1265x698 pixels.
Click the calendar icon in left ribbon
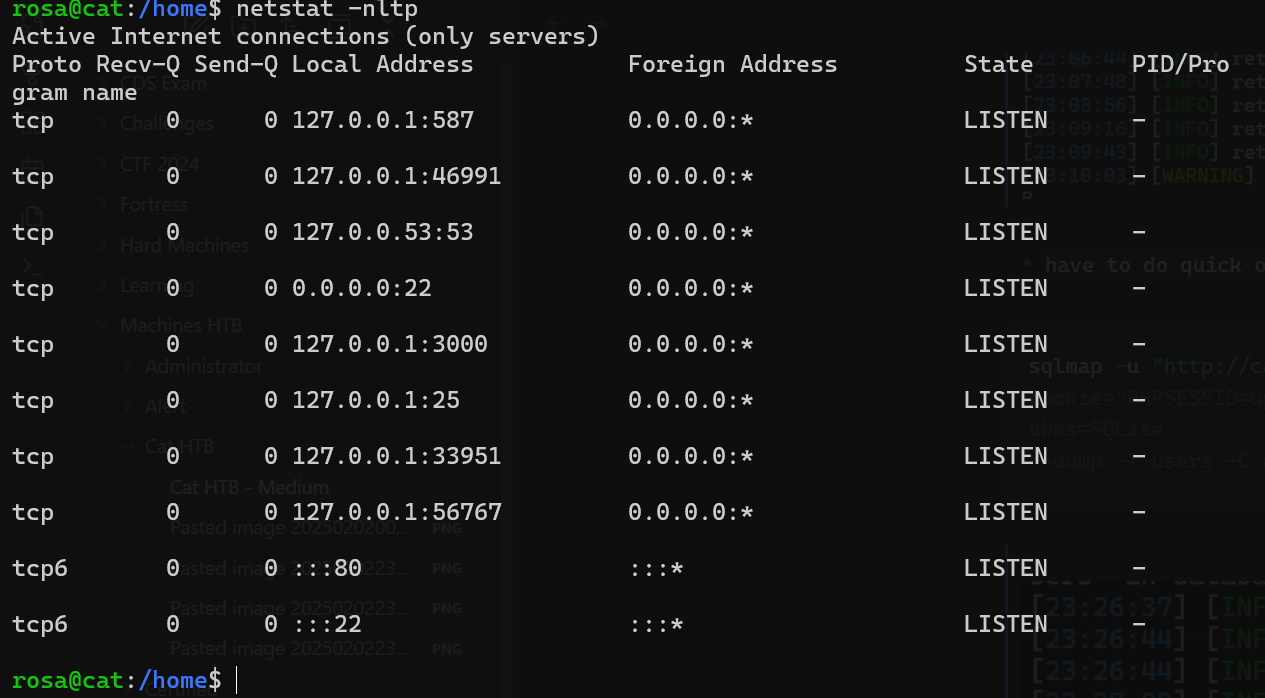[32, 166]
